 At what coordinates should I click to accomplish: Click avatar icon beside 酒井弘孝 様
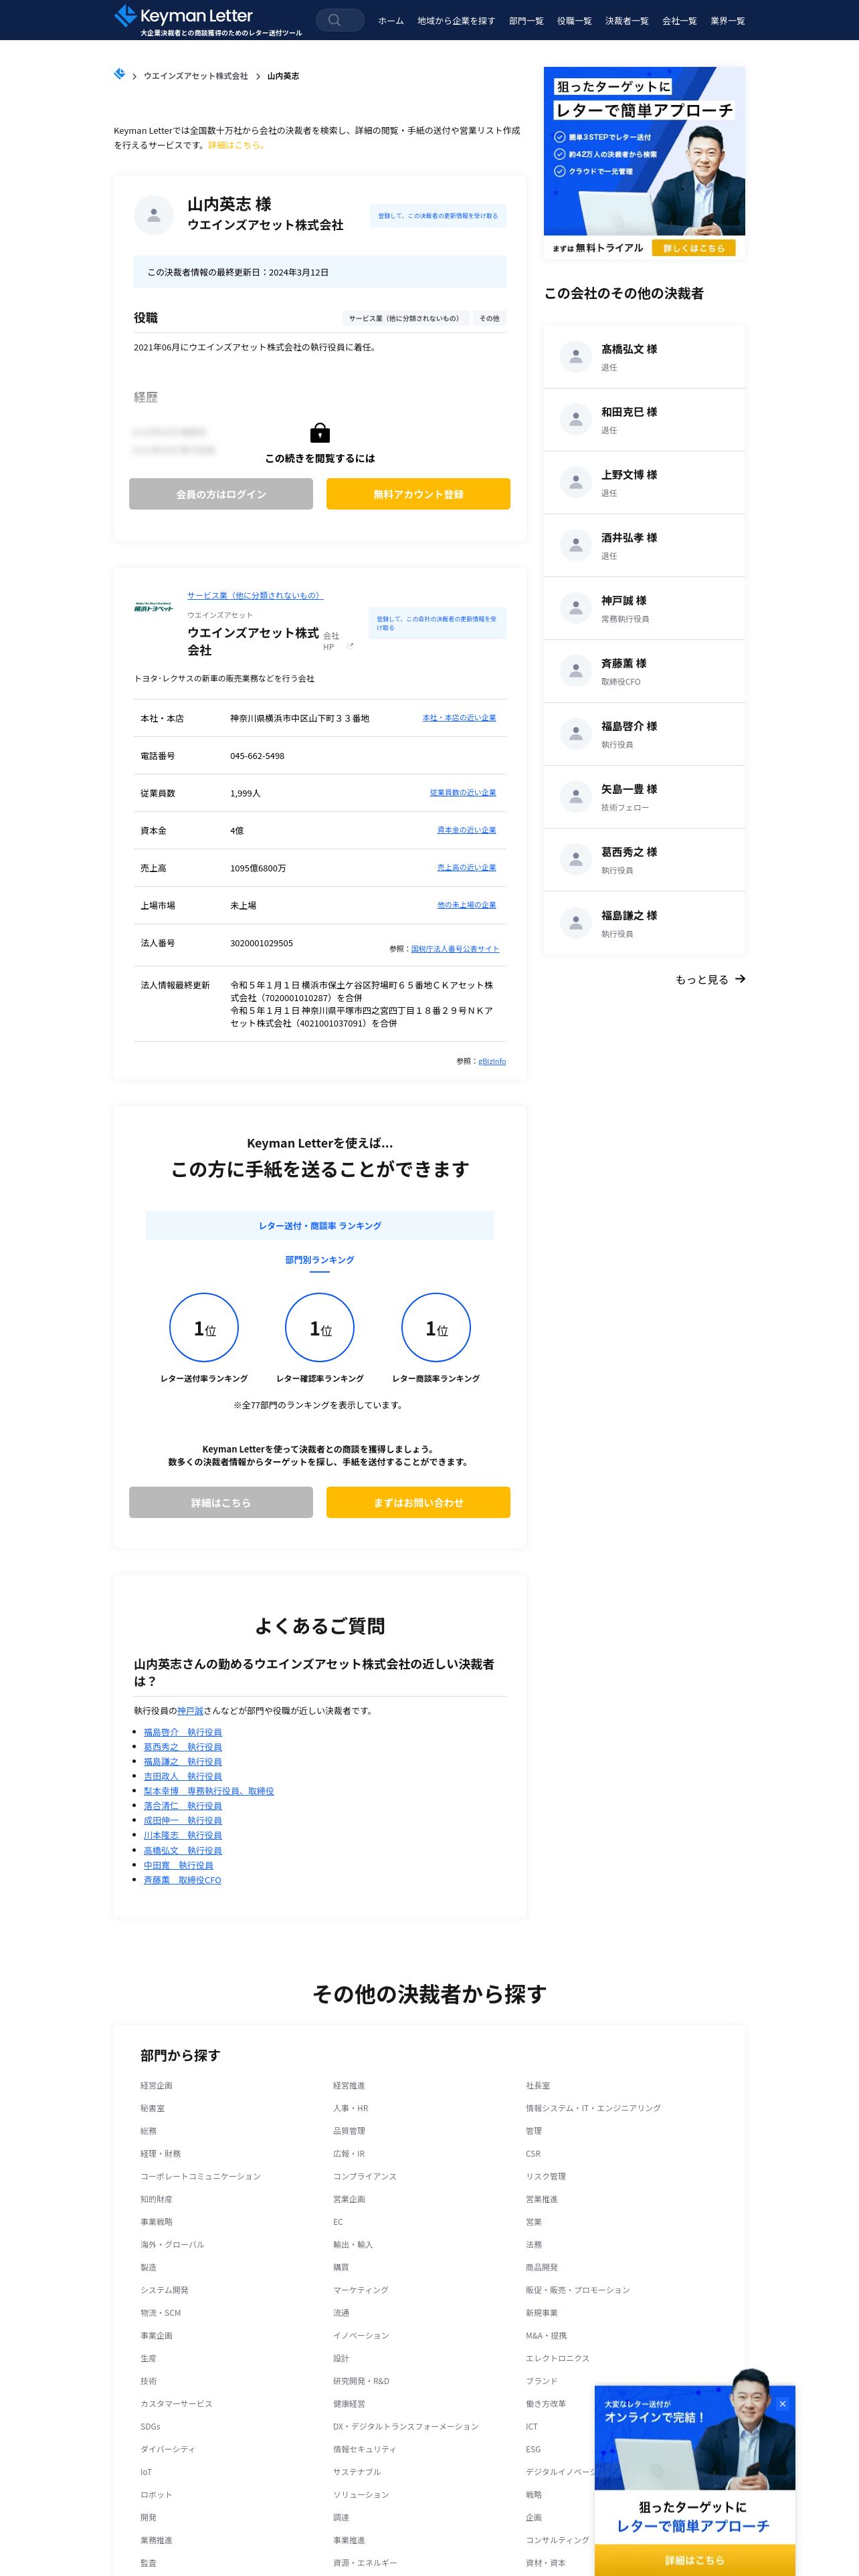pyautogui.click(x=576, y=545)
